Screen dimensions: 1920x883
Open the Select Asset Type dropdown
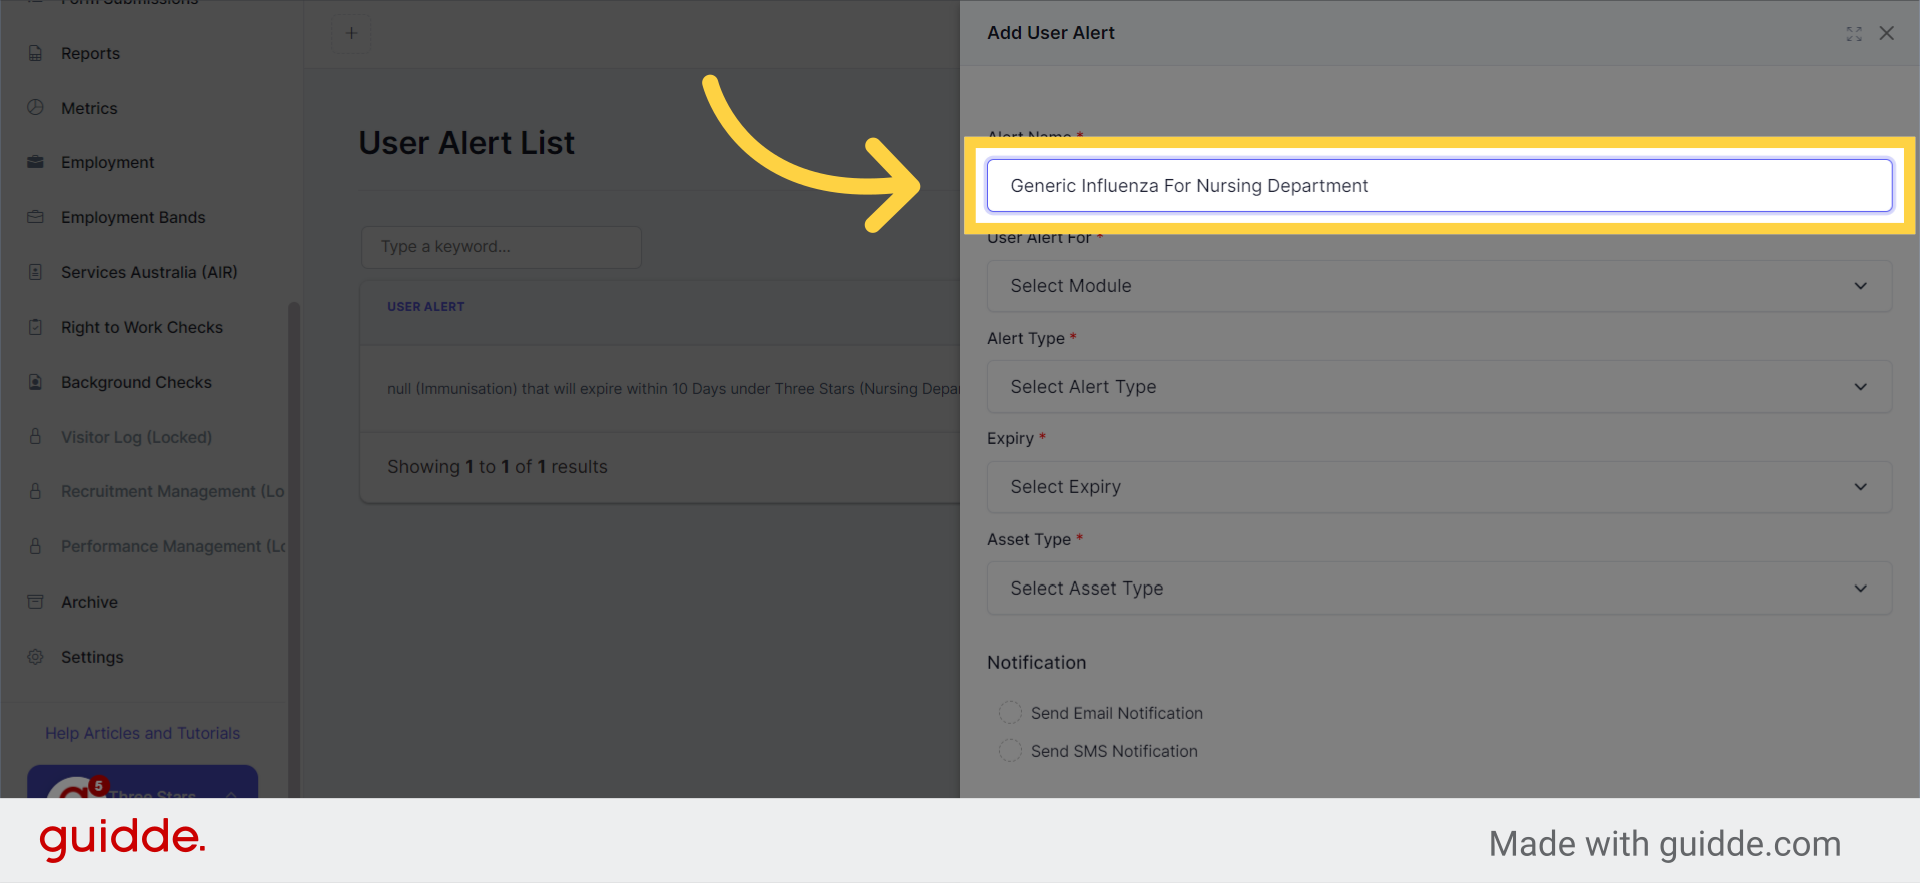point(1439,588)
